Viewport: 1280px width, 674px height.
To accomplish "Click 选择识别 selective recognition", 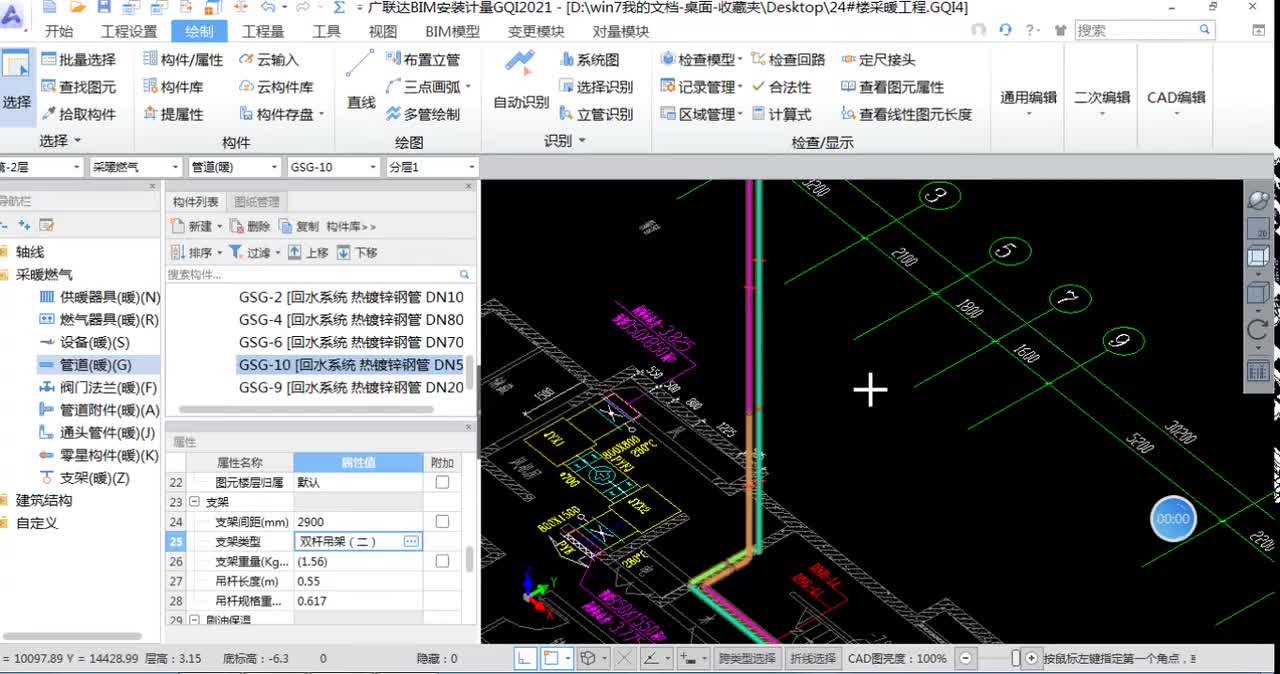I will 596,87.
